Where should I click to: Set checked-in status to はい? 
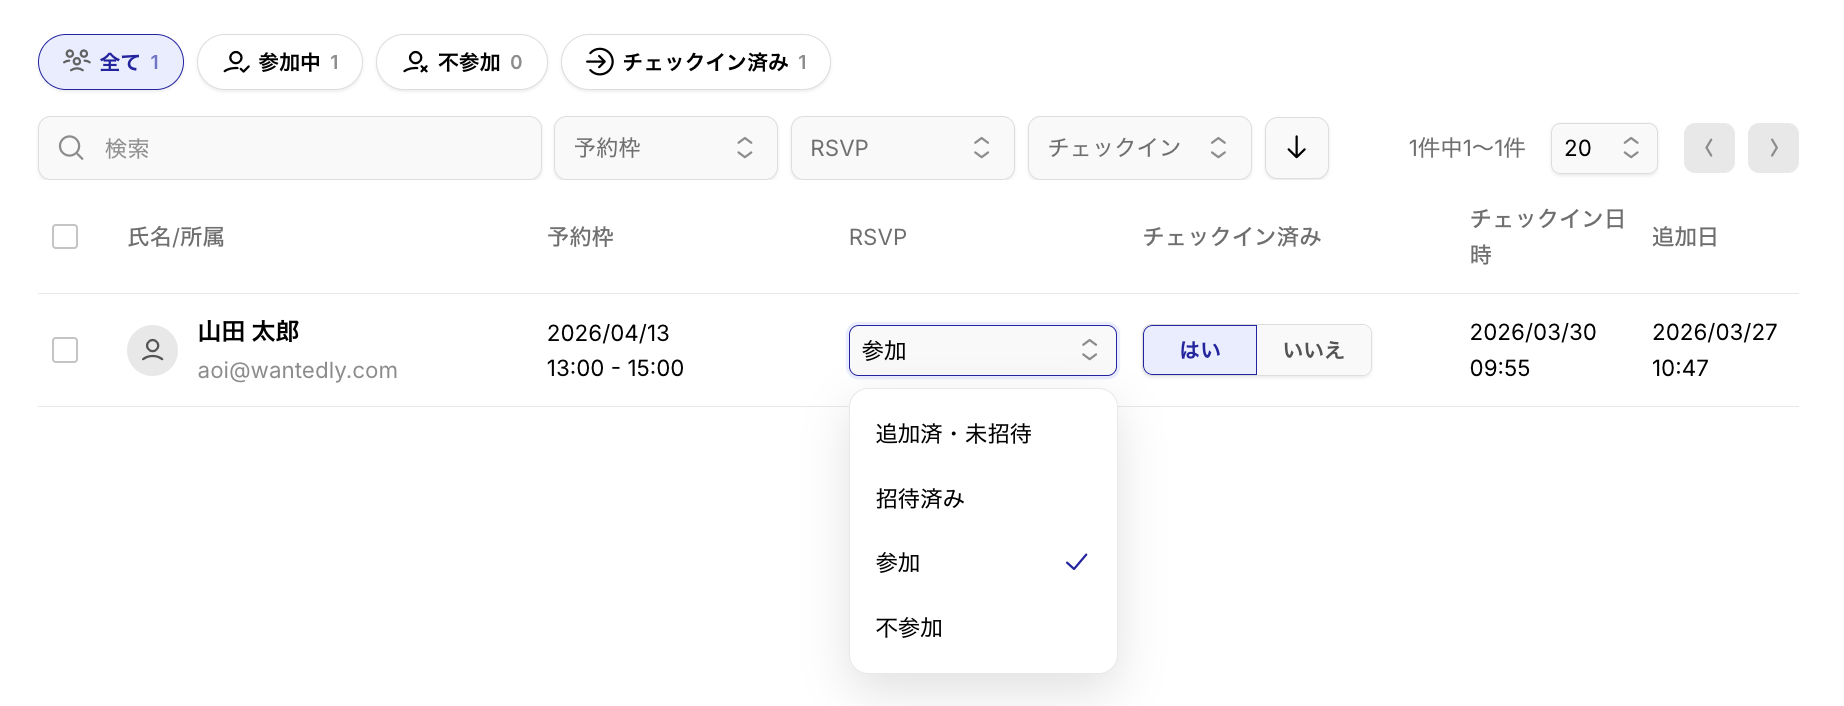click(x=1199, y=350)
